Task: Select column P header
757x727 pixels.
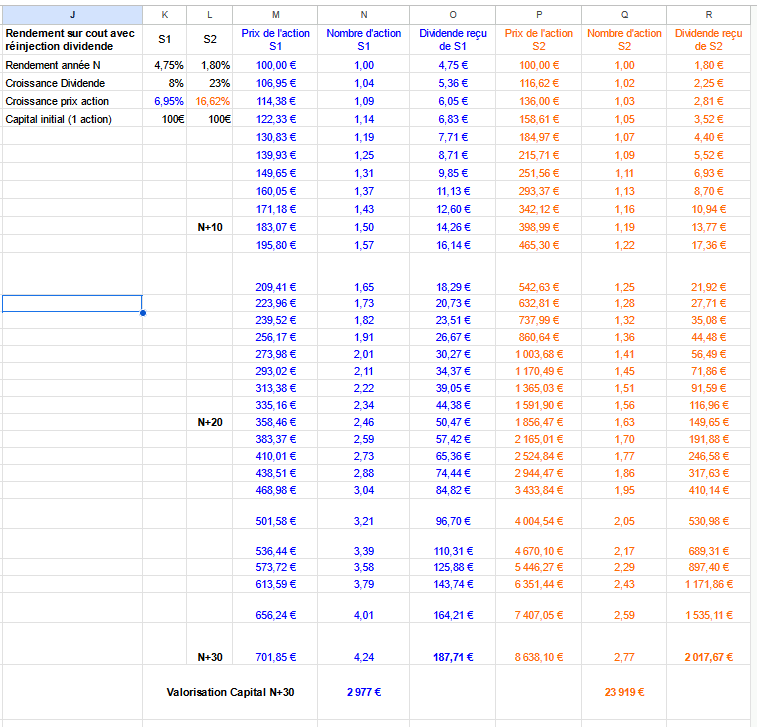Action: click(x=539, y=15)
